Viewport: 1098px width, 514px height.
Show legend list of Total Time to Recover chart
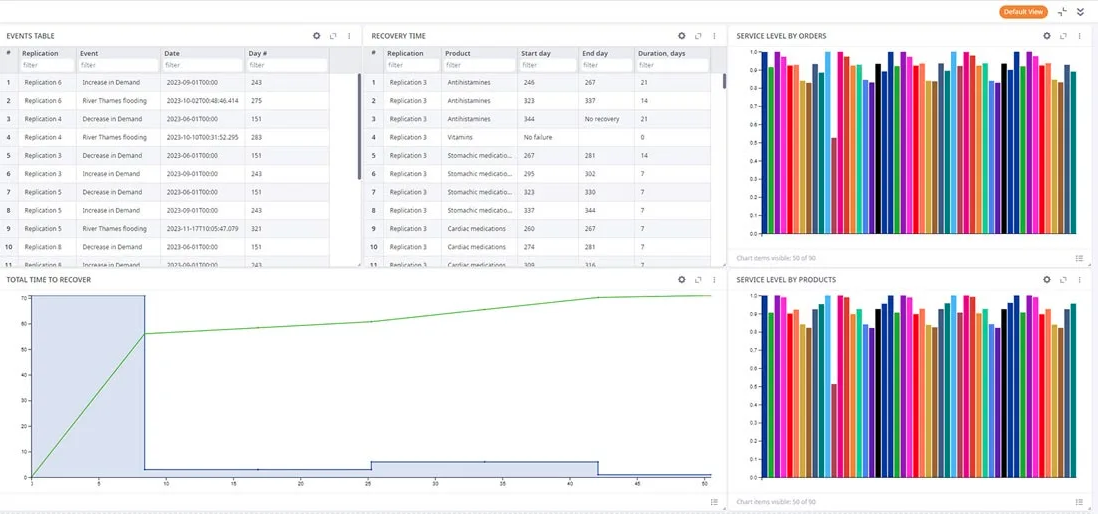[x=714, y=501]
